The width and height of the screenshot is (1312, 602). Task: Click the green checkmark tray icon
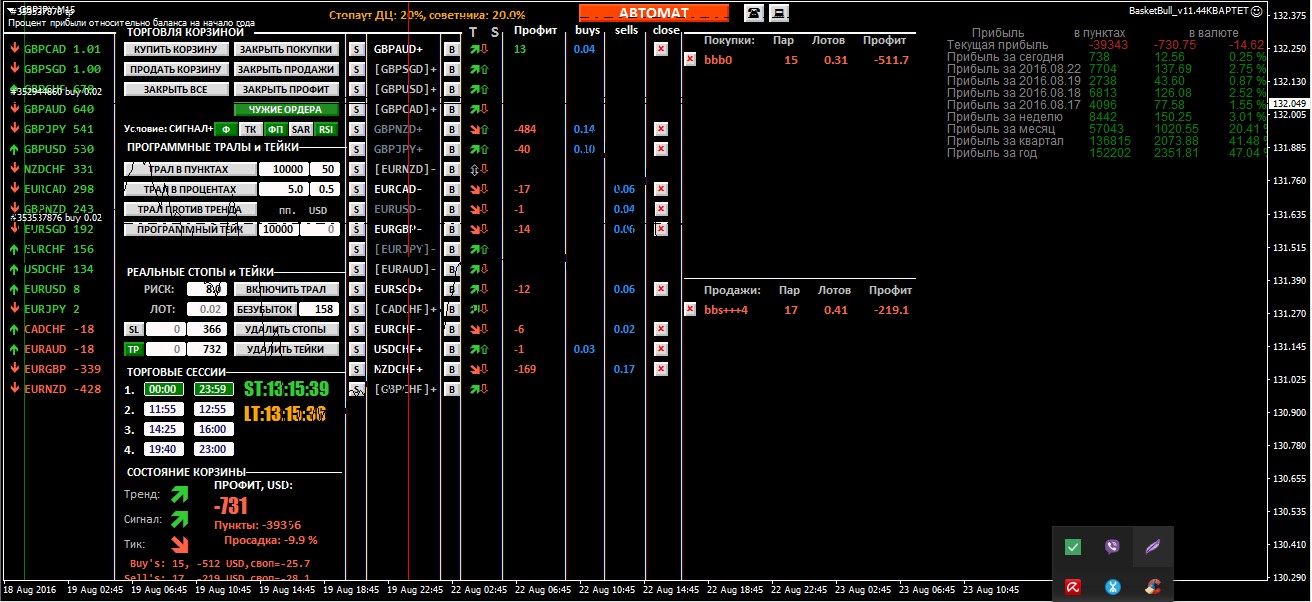pos(1072,546)
